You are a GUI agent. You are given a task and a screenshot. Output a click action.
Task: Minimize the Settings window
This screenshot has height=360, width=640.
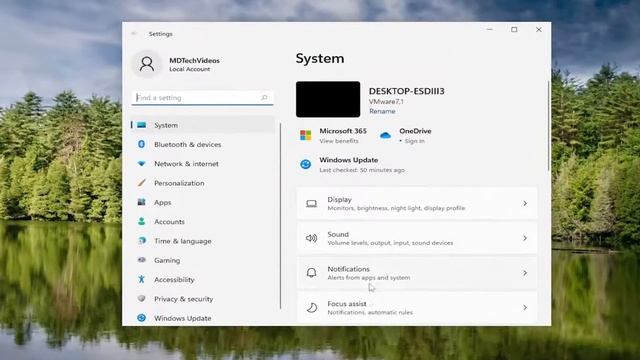point(489,30)
